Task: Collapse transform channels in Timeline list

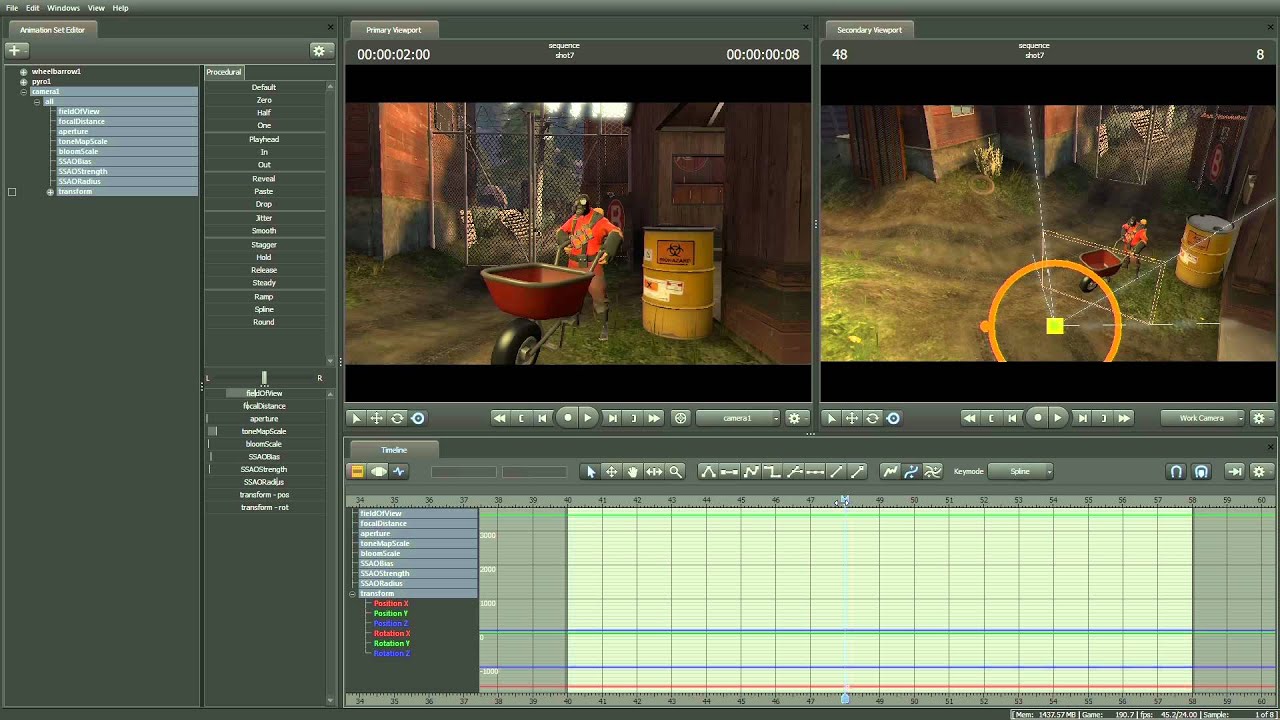Action: click(x=352, y=594)
